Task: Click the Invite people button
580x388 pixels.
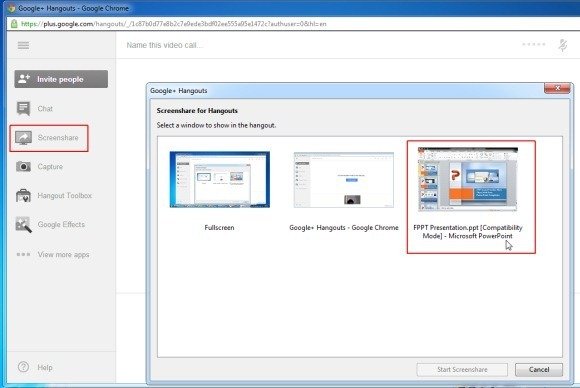Action: coord(61,79)
